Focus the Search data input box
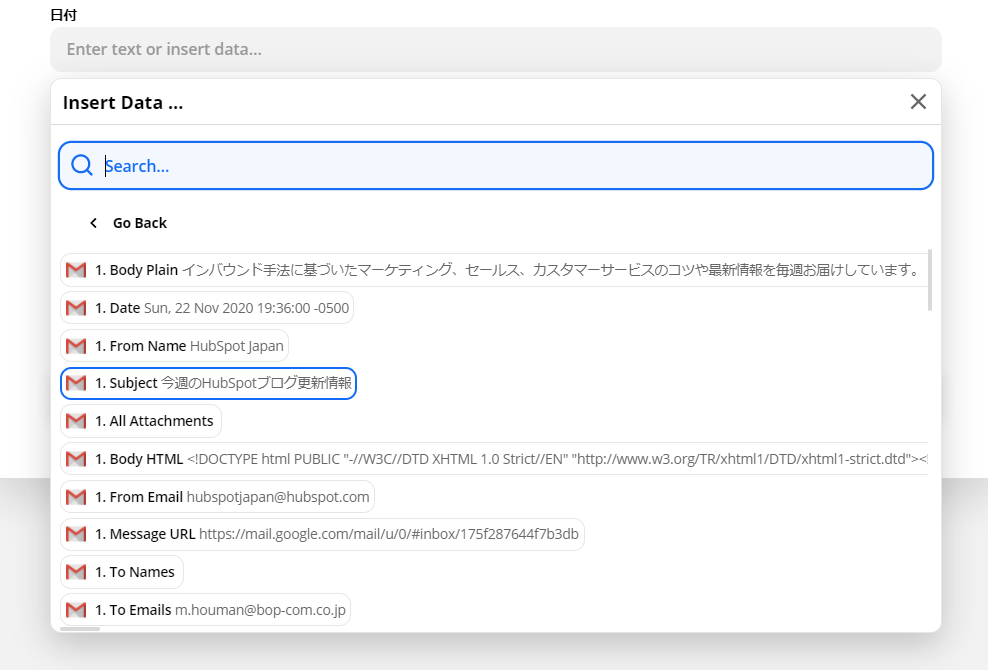The height and width of the screenshot is (670, 988). pos(510,166)
